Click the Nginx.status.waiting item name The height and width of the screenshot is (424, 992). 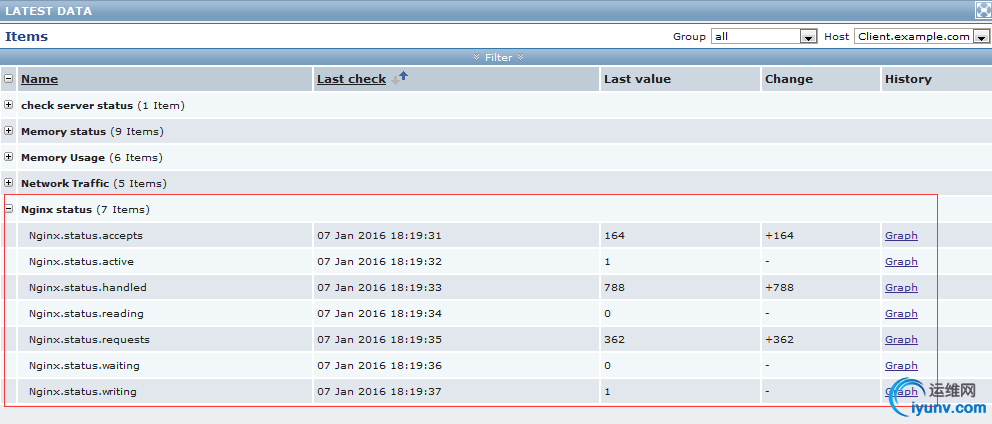[x=84, y=365]
